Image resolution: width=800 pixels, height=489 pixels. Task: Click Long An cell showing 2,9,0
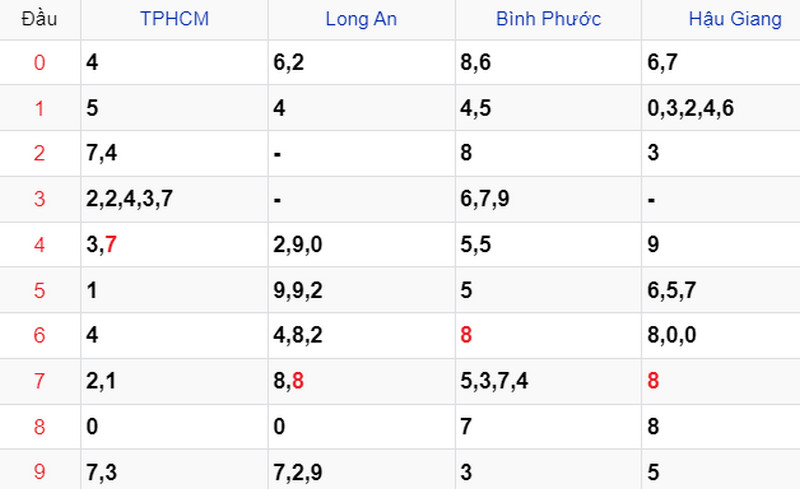pos(361,244)
